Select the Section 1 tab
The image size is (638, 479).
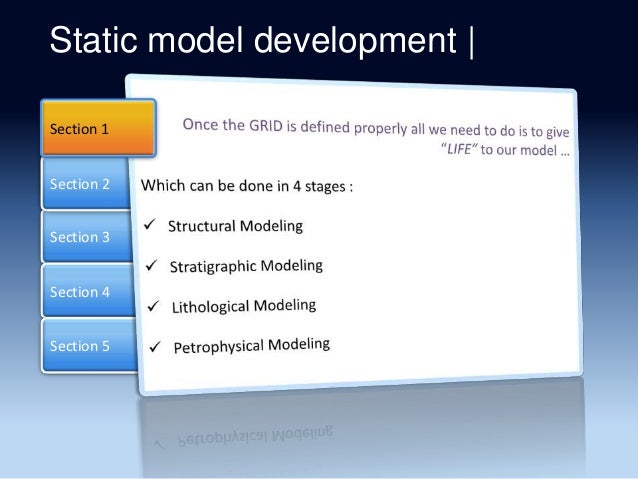[98, 128]
